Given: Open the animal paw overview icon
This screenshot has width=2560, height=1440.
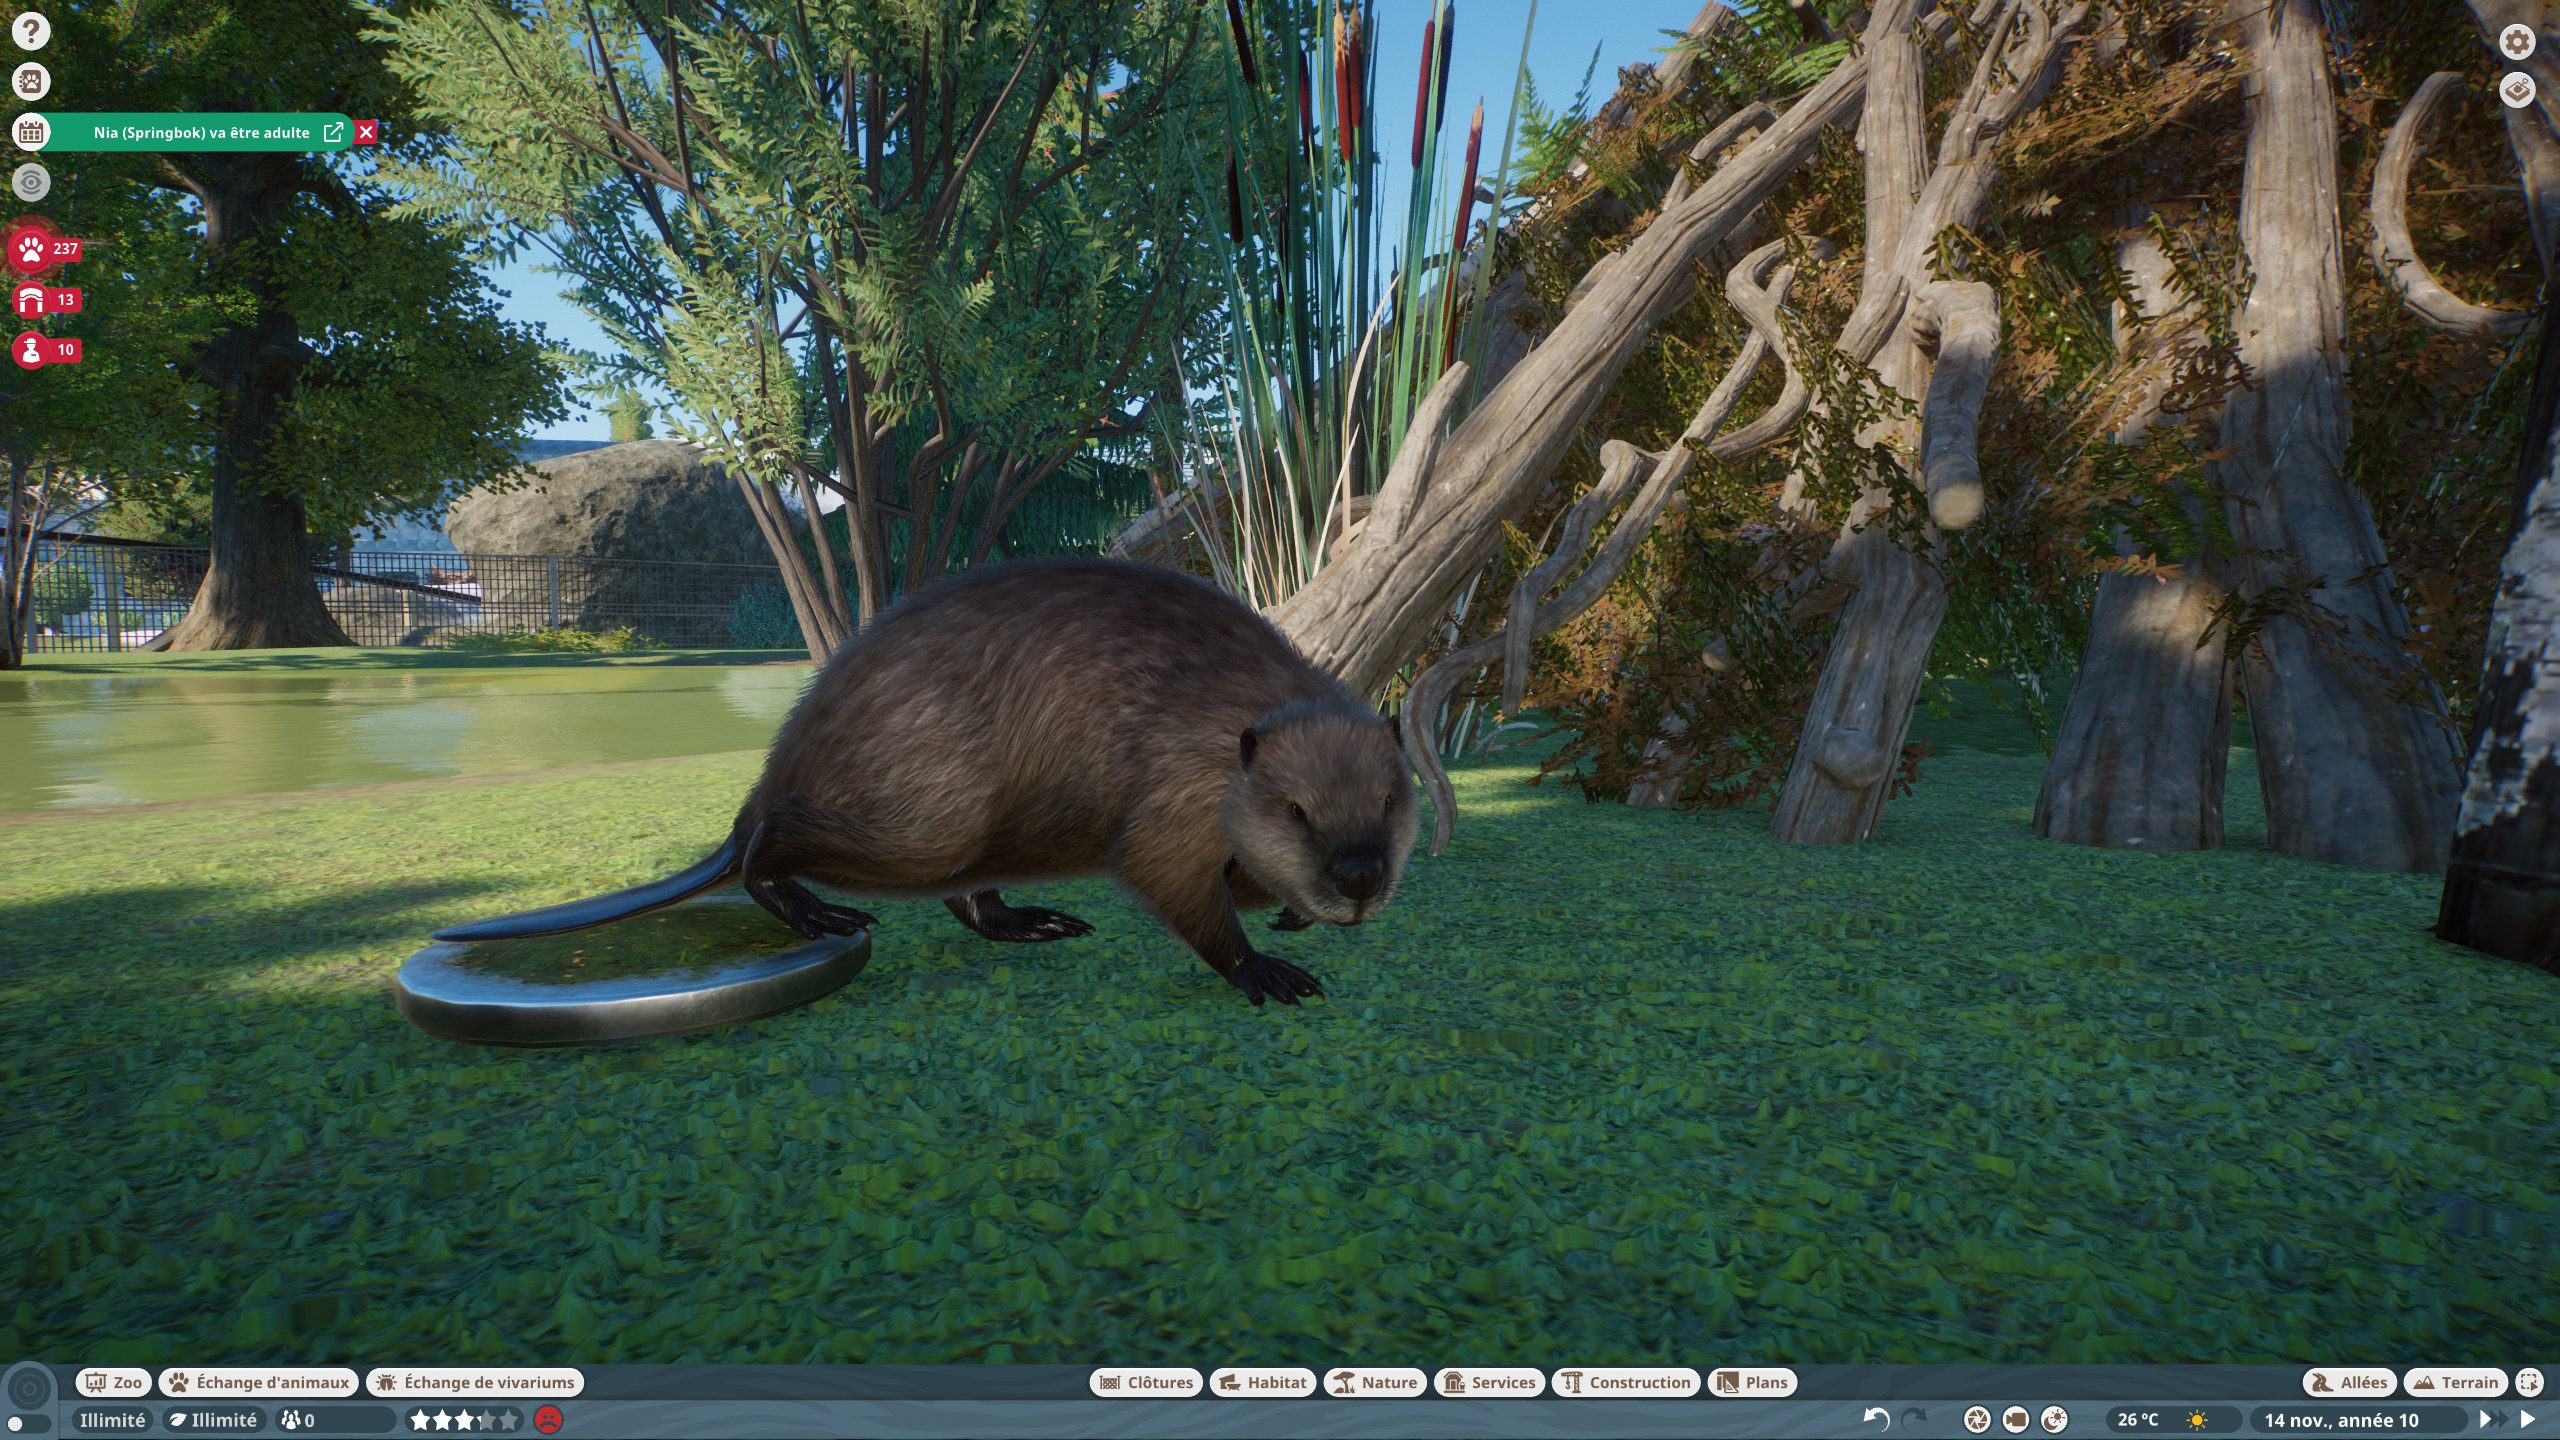Looking at the screenshot, I should pos(31,81).
